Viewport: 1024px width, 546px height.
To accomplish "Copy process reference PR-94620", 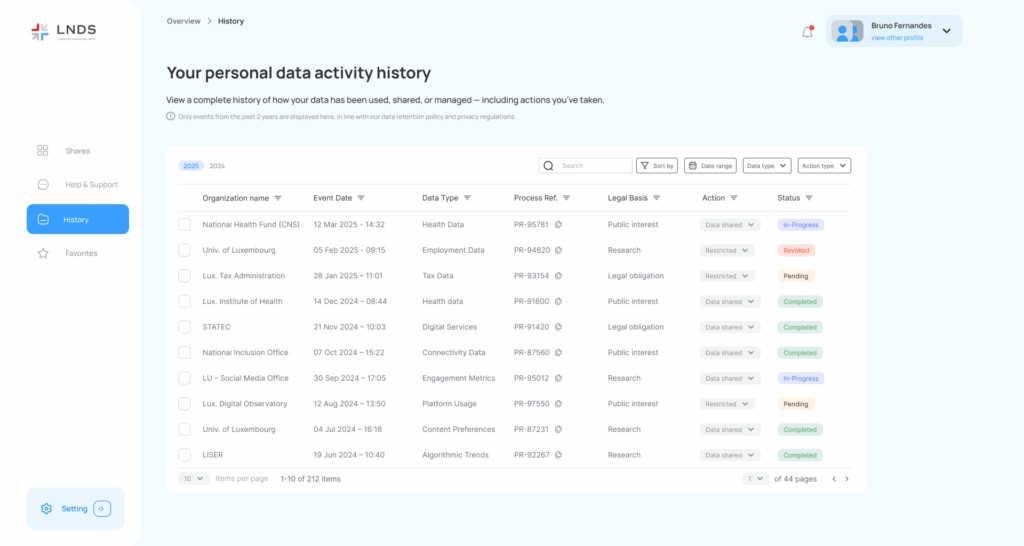I will click(558, 250).
